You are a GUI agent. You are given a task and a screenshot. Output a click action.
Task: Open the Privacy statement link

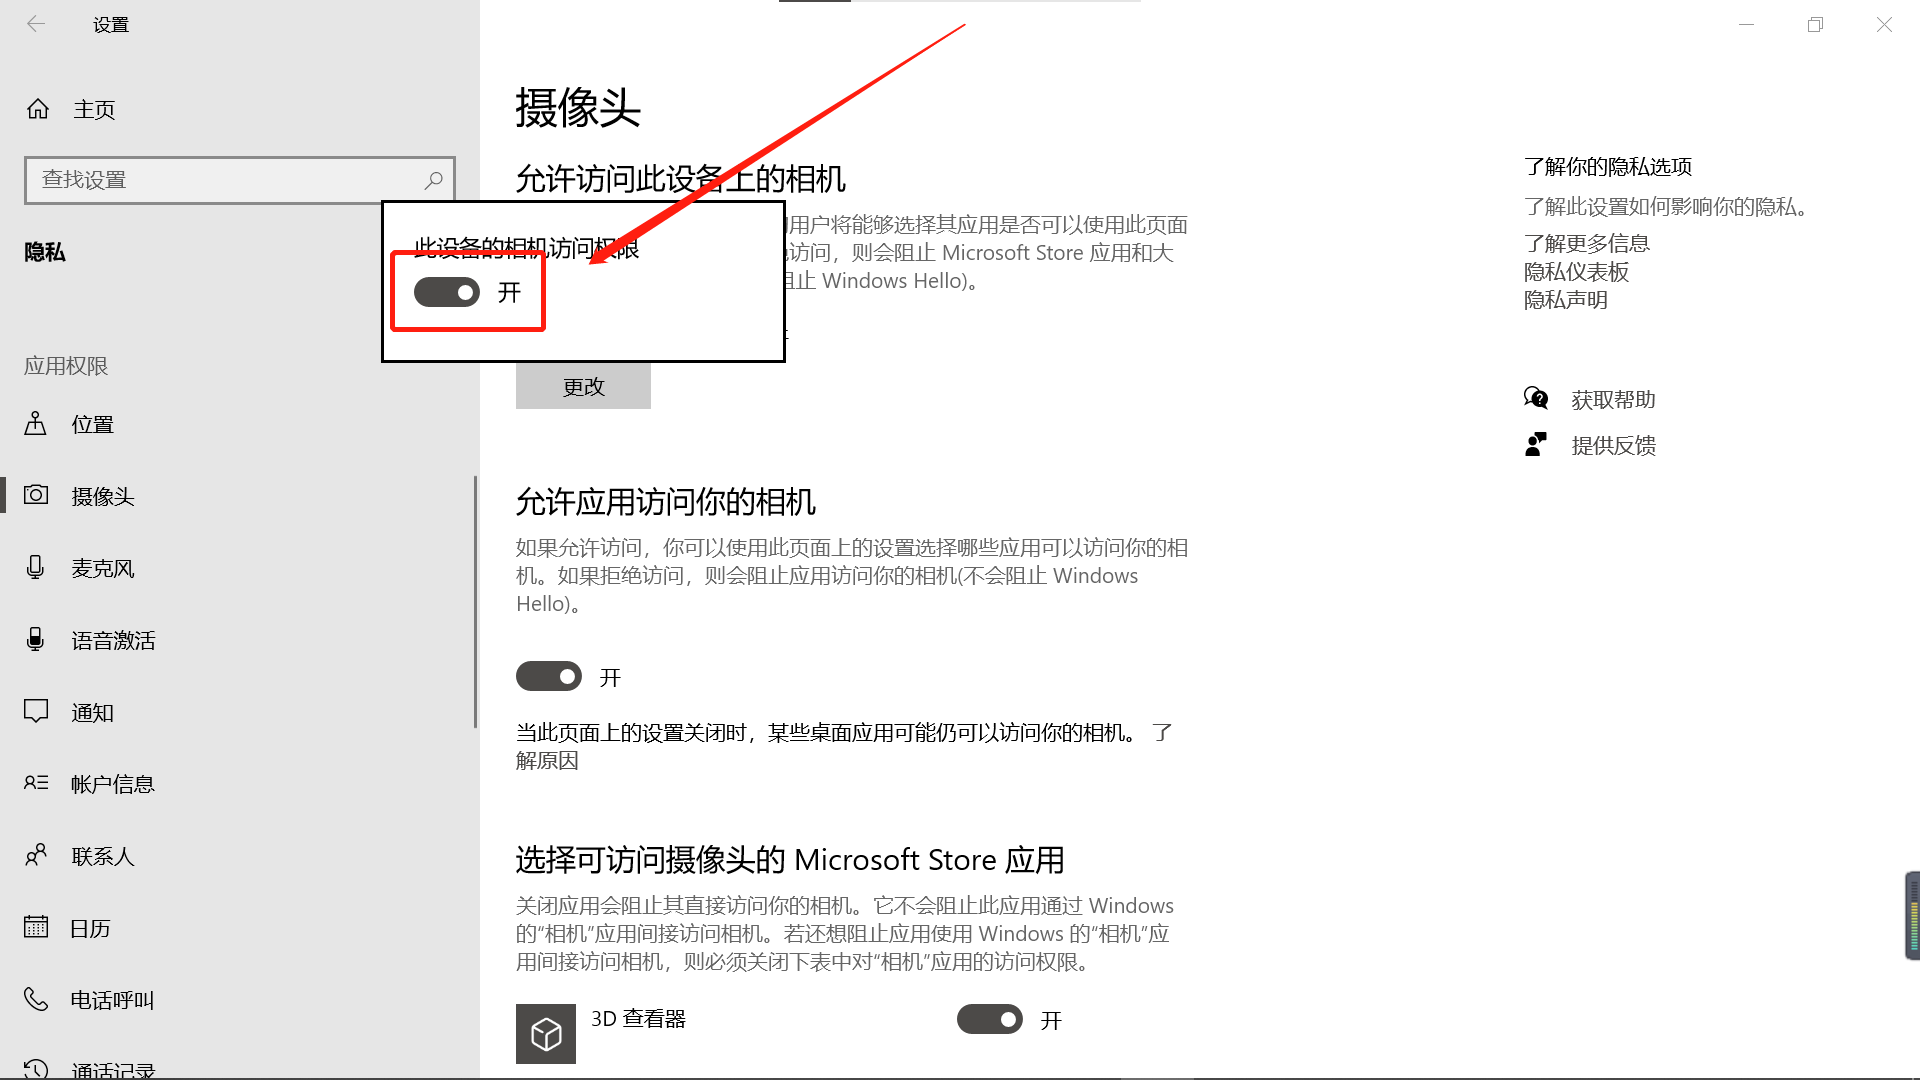[x=1565, y=300]
